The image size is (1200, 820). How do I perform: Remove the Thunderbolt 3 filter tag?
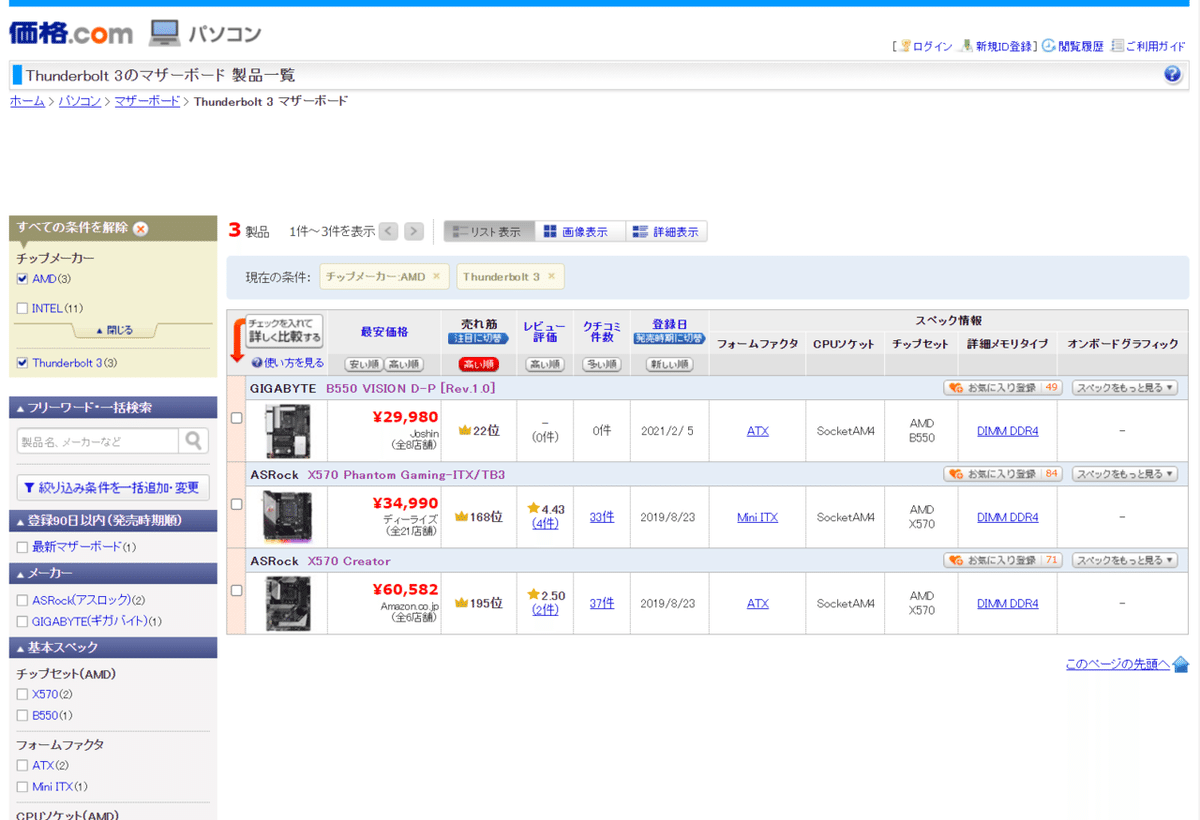click(551, 276)
